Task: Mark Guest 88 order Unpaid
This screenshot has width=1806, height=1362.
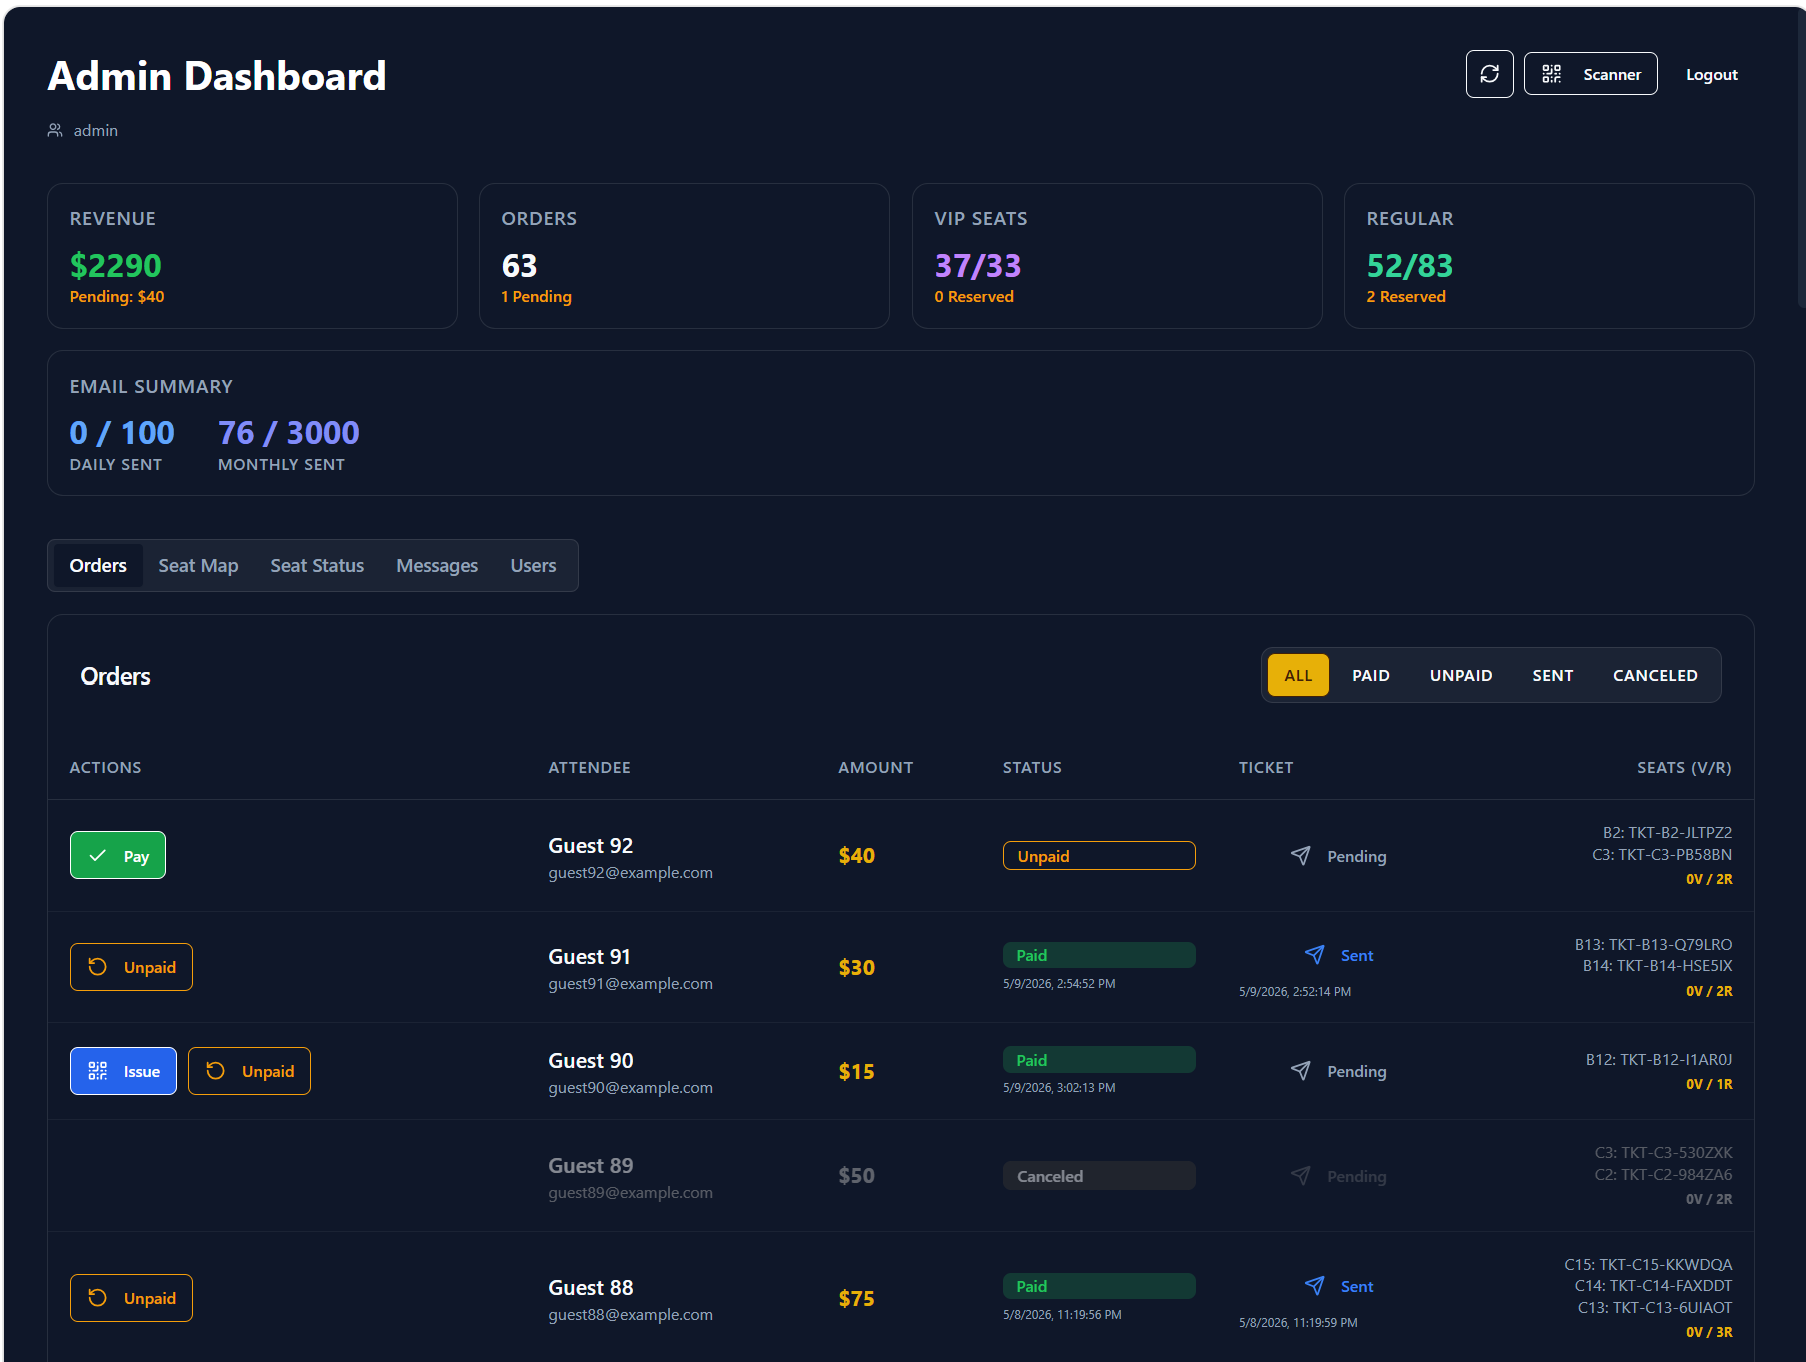Action: coord(131,1298)
